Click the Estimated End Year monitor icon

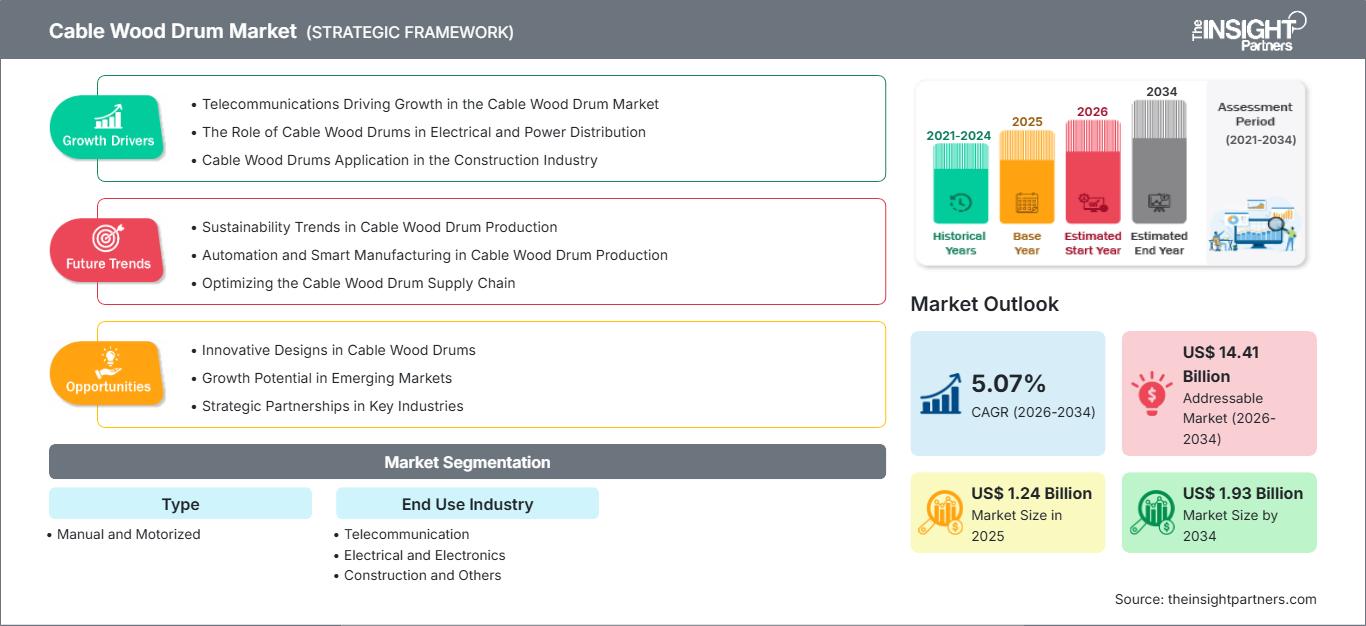click(1159, 203)
